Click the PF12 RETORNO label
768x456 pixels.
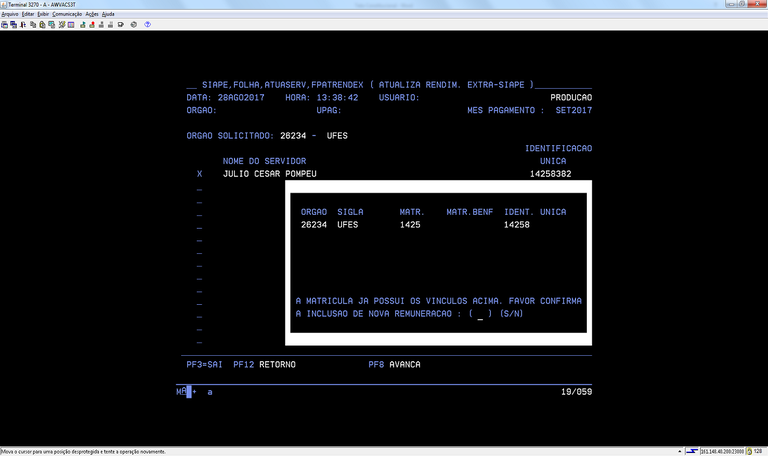pos(264,364)
